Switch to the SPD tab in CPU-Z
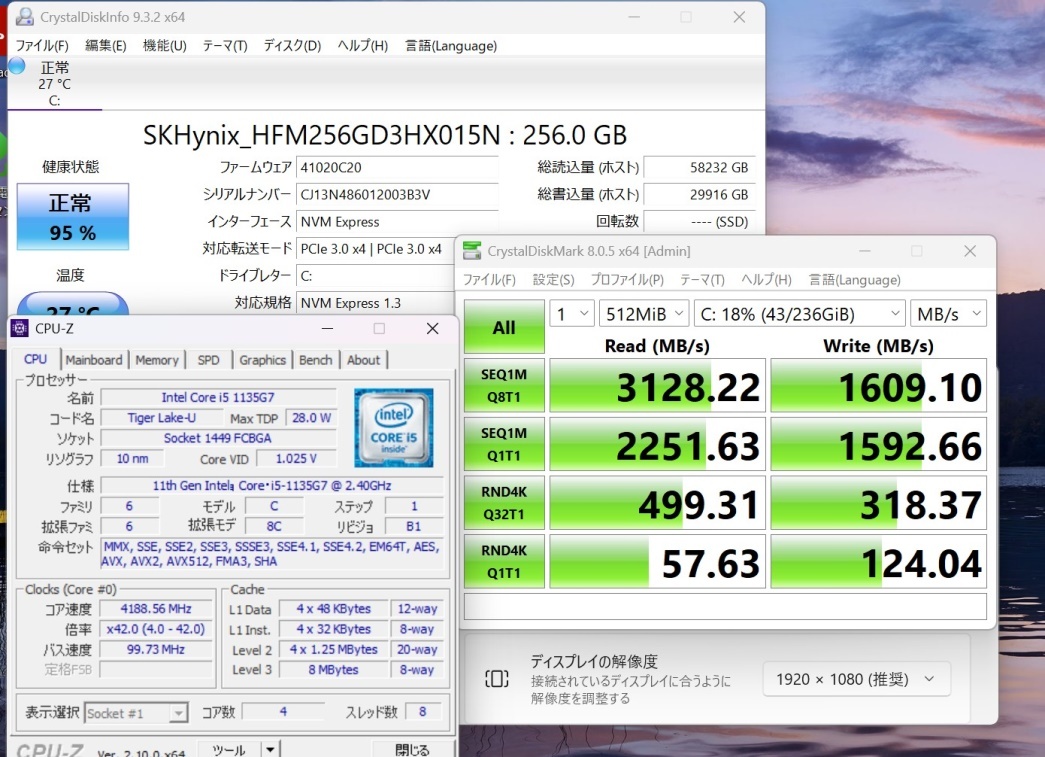This screenshot has height=757, width=1045. (208, 360)
